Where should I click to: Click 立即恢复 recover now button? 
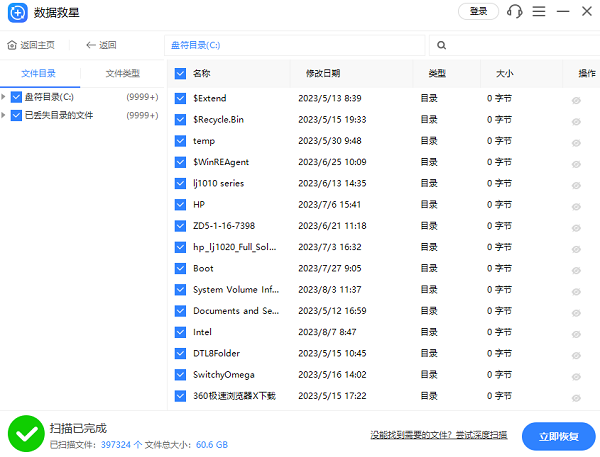pos(558,436)
